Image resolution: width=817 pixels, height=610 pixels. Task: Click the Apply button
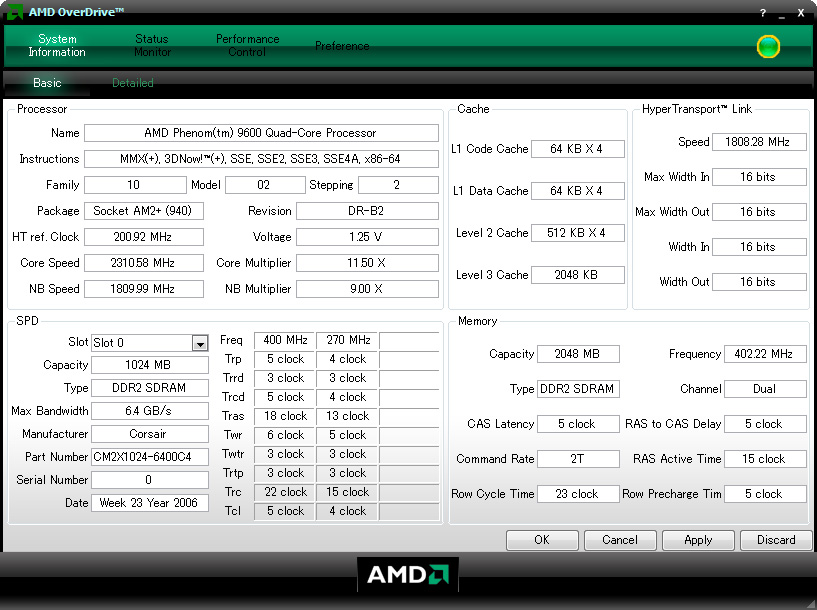(698, 540)
